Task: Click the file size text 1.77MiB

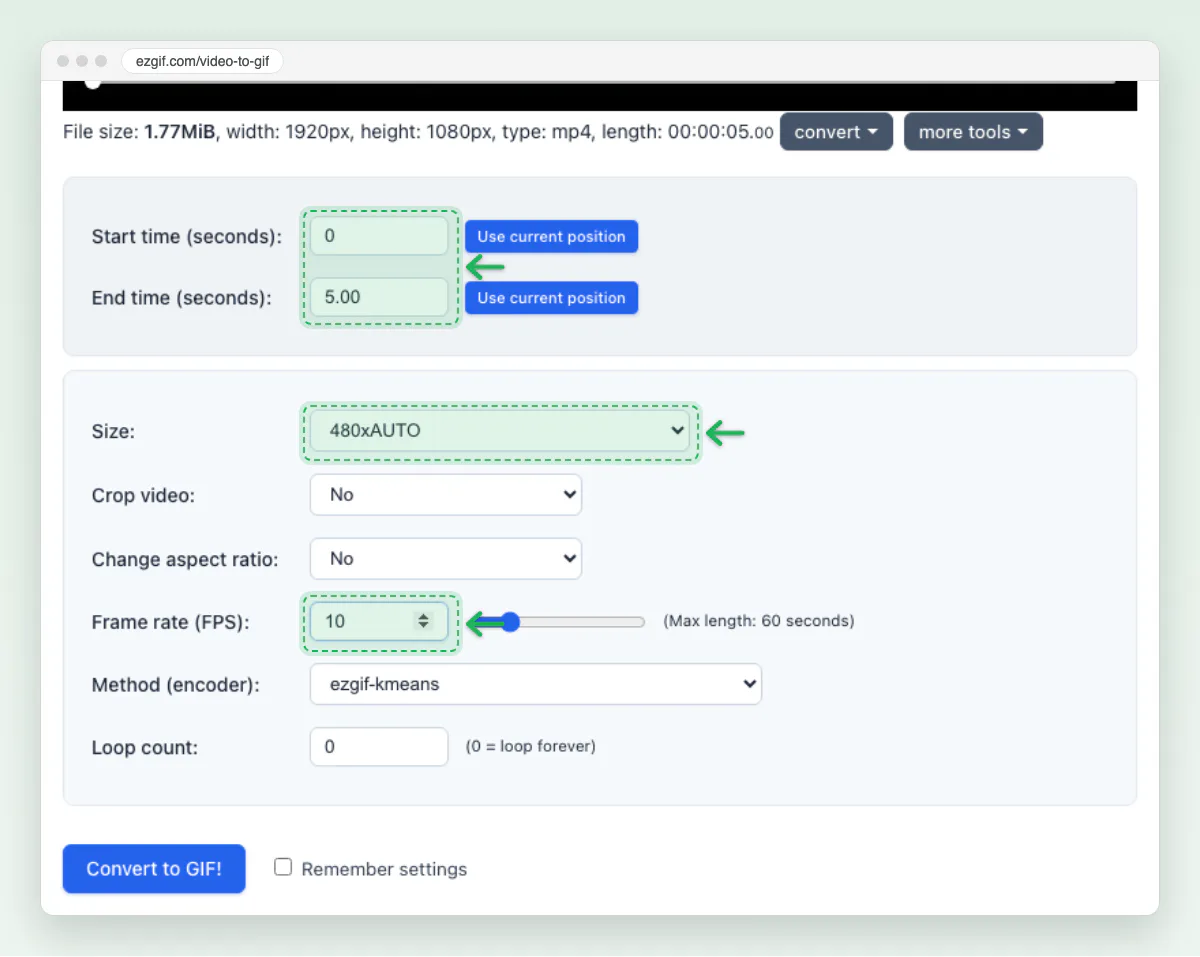Action: click(x=180, y=132)
